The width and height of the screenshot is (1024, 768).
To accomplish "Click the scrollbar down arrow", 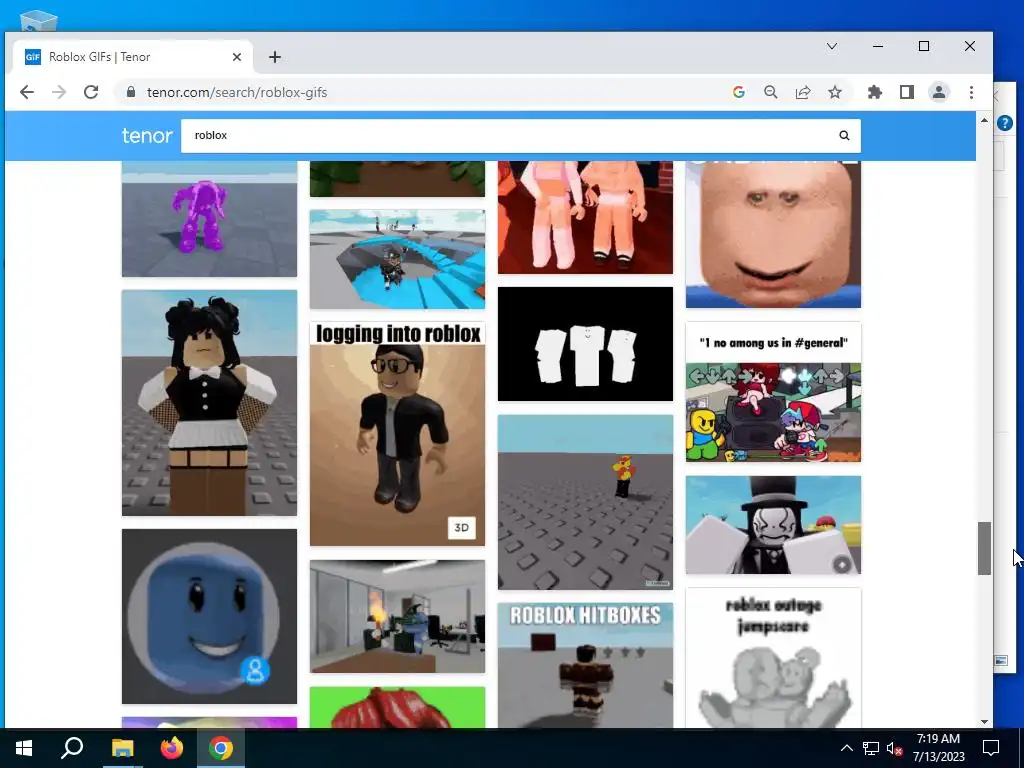I will [x=984, y=722].
